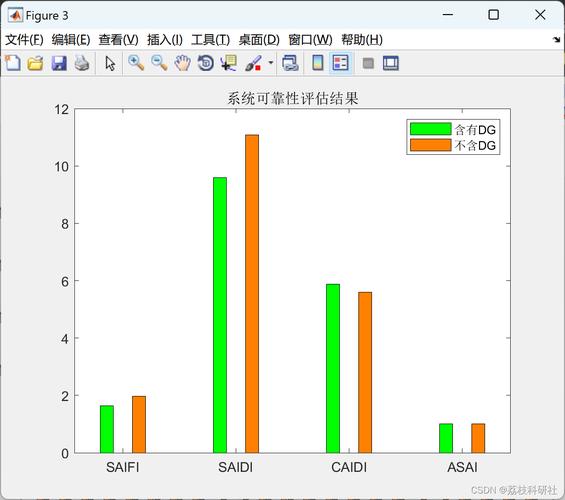This screenshot has width=565, height=500.
Task: Toggle the Data Cursor tool
Action: pos(229,63)
